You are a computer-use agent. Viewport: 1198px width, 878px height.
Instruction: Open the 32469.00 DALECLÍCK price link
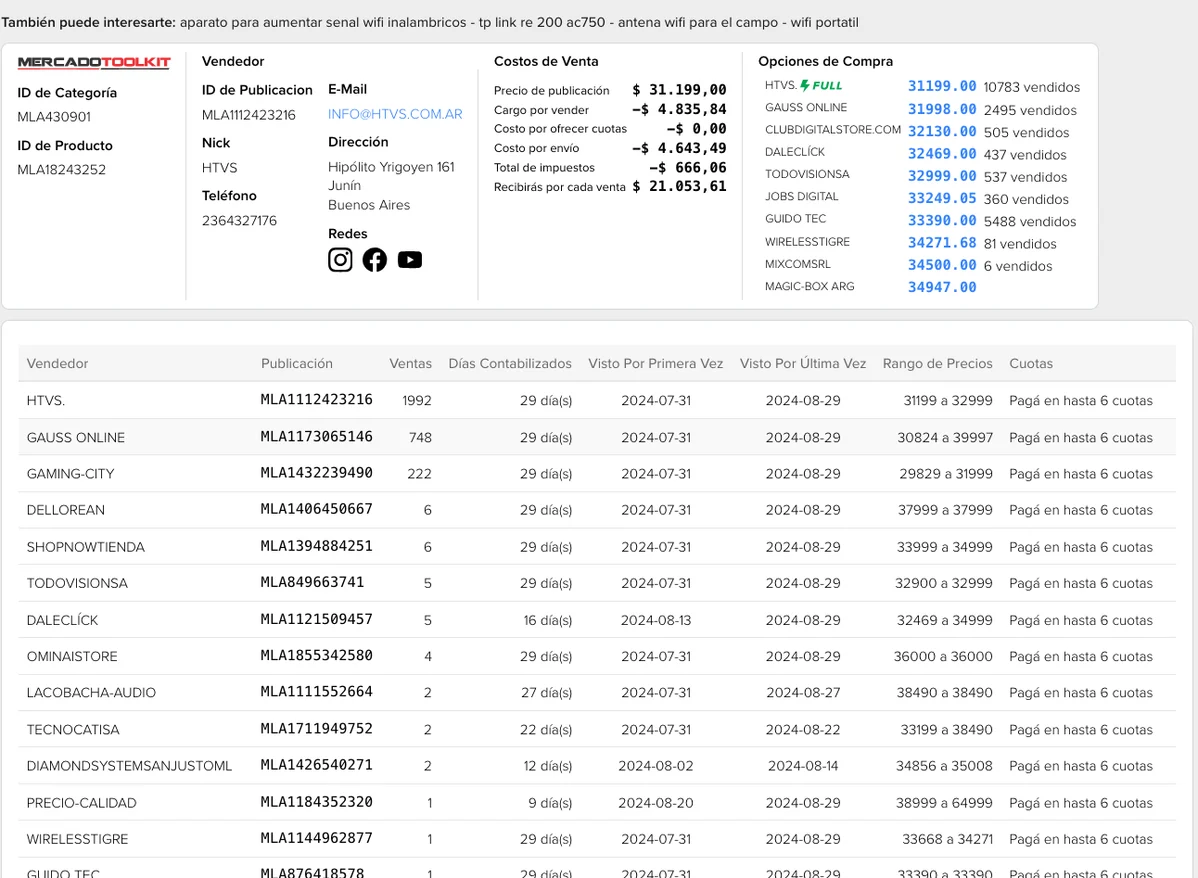[x=942, y=154]
